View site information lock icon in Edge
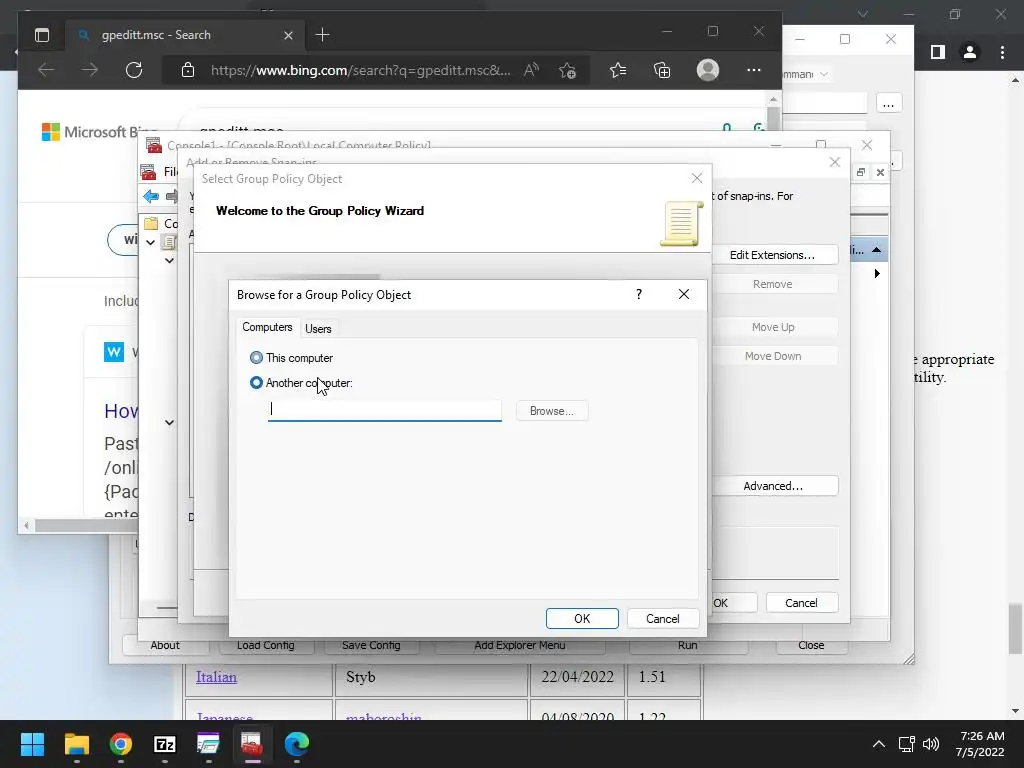1024x768 pixels. pos(188,70)
